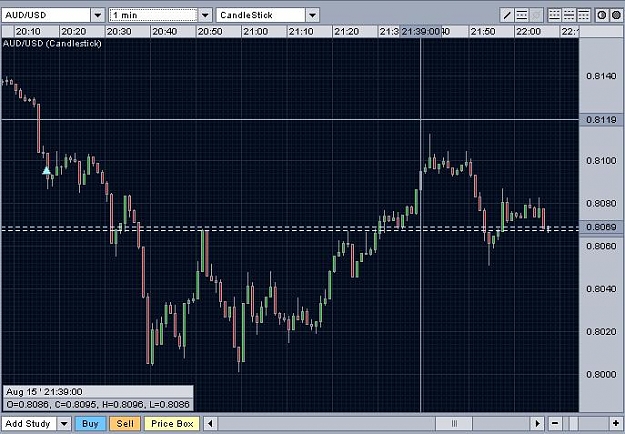Viewport: 625px width, 434px height.
Task: Click the 20:10 time axis label
Action: point(28,31)
